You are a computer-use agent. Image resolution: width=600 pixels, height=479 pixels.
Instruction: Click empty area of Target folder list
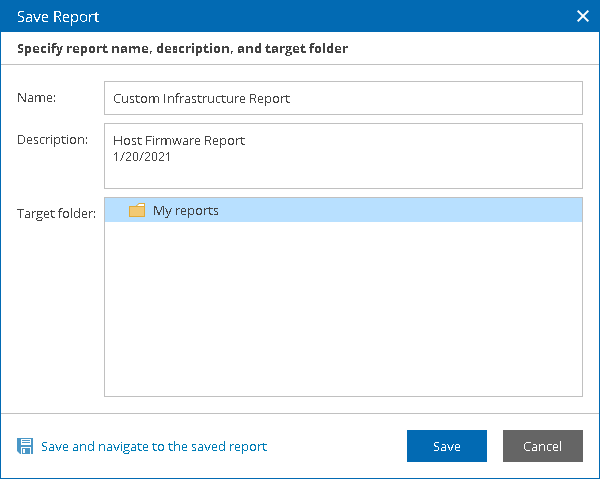pos(342,310)
